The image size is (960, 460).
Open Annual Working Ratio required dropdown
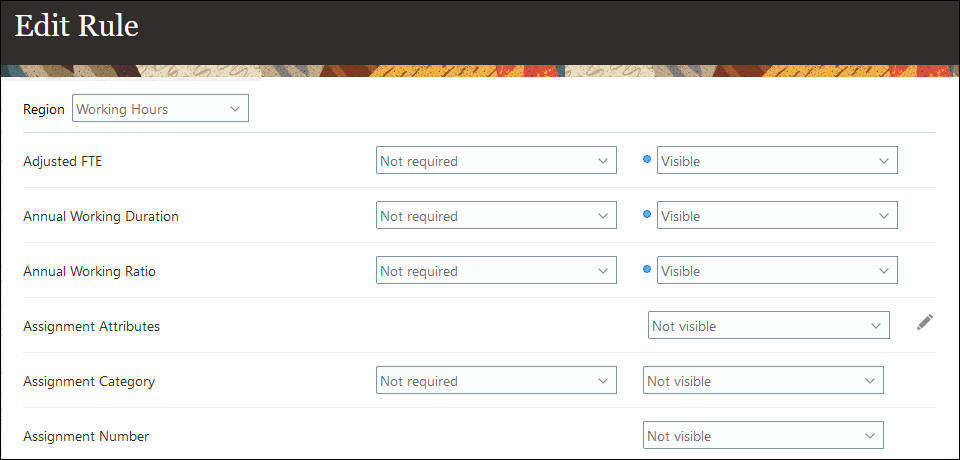[496, 271]
